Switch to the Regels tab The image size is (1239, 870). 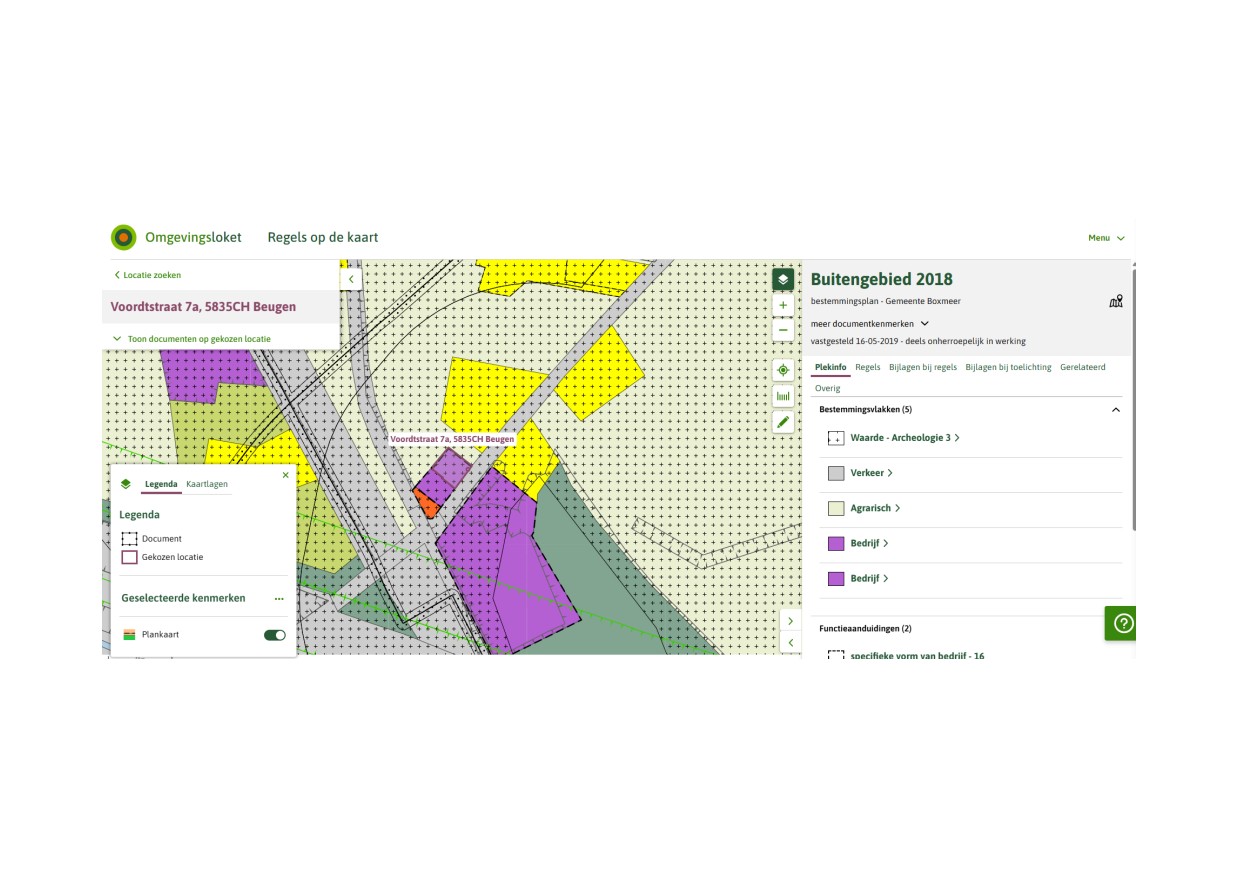click(868, 367)
